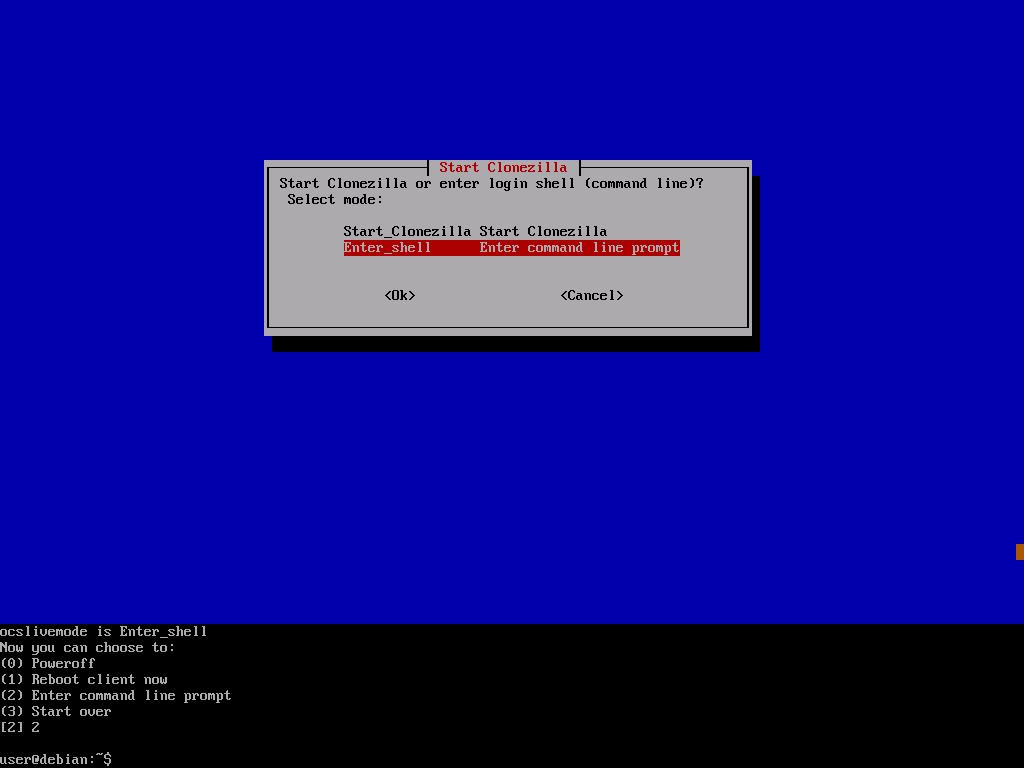1024x768 pixels.
Task: Click the "ocslivemode is Enter_shell" terminal line
Action: coord(104,631)
